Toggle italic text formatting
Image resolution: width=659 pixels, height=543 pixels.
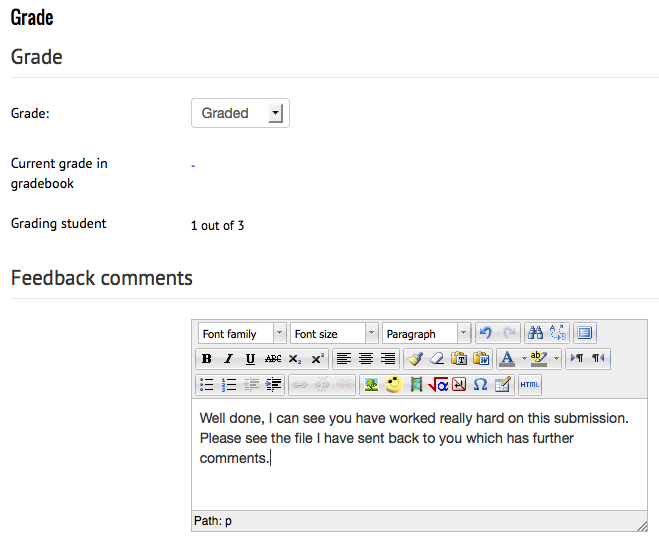[x=228, y=359]
